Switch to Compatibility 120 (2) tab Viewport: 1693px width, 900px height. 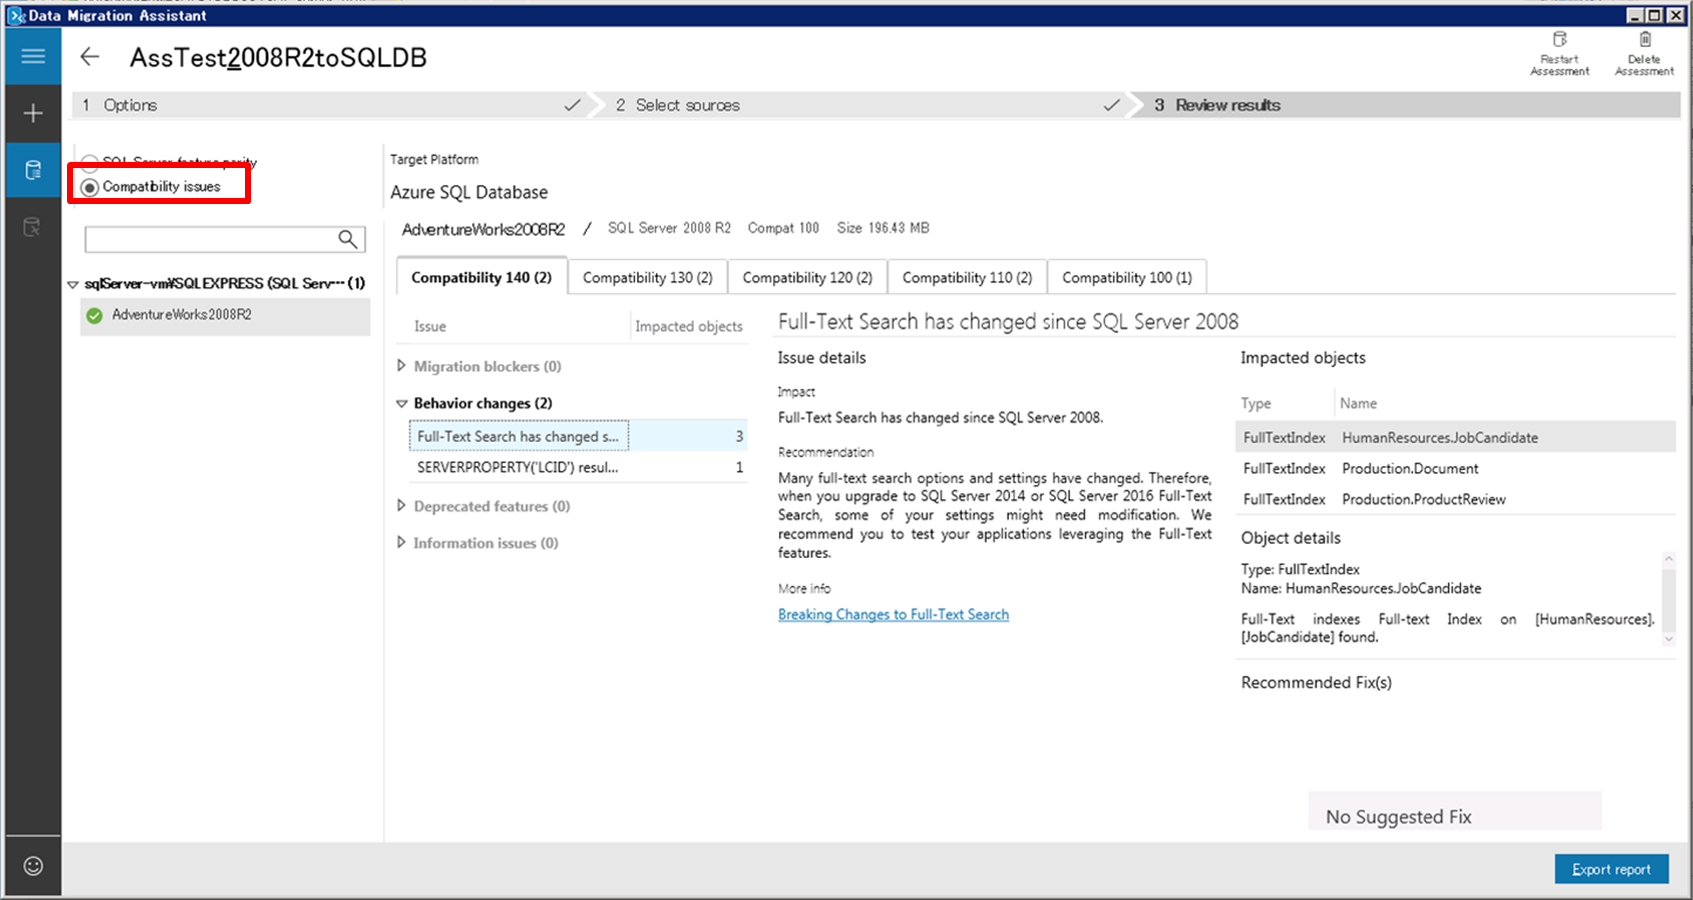[807, 277]
